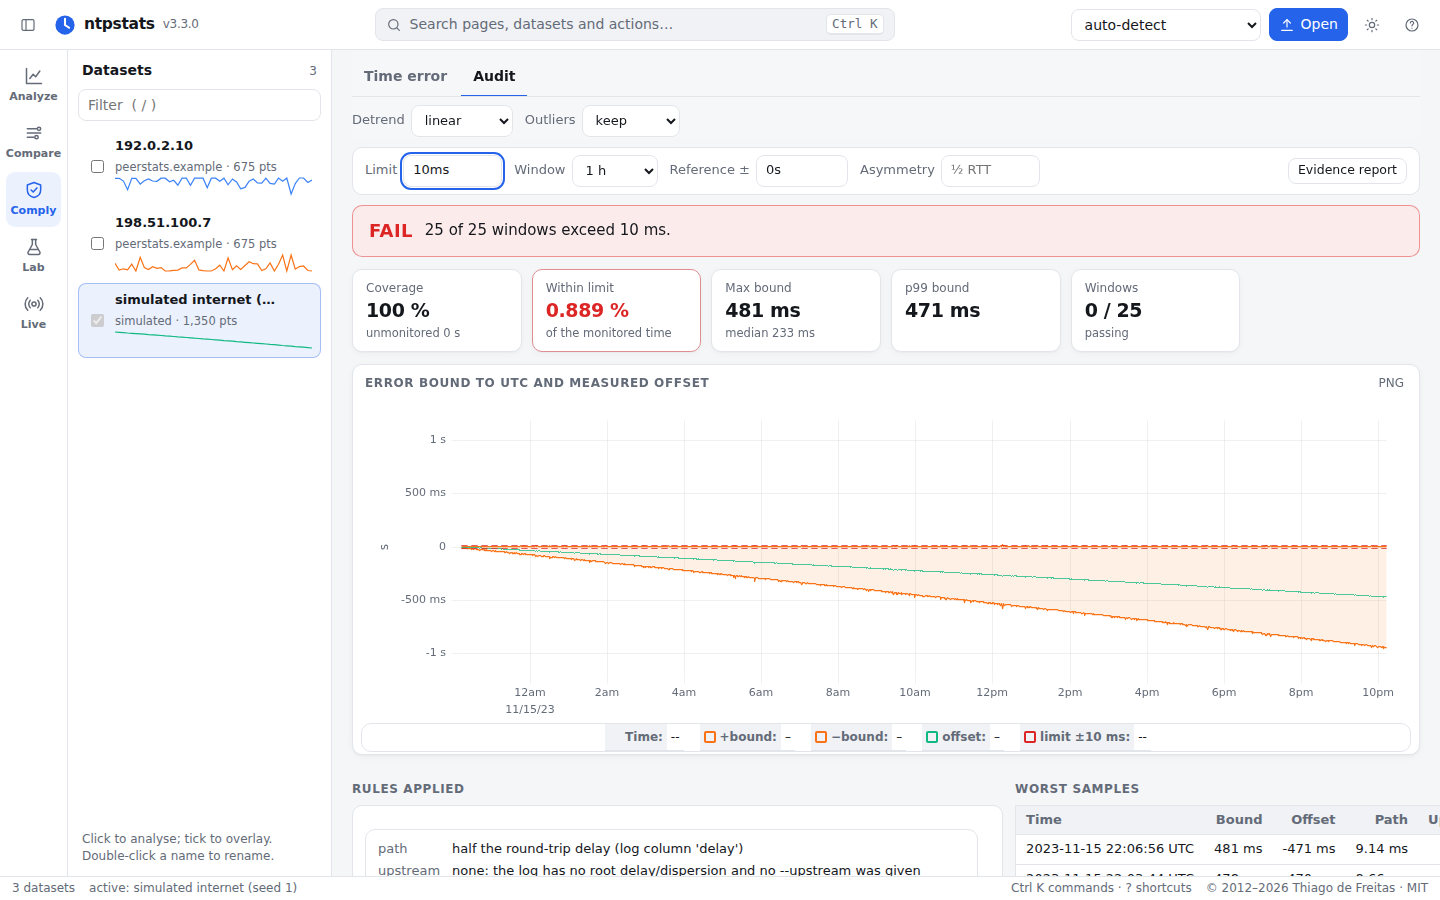The image size is (1440, 900).
Task: Tick the 198.51.100.7 dataset overlay checkbox
Action: 97,244
